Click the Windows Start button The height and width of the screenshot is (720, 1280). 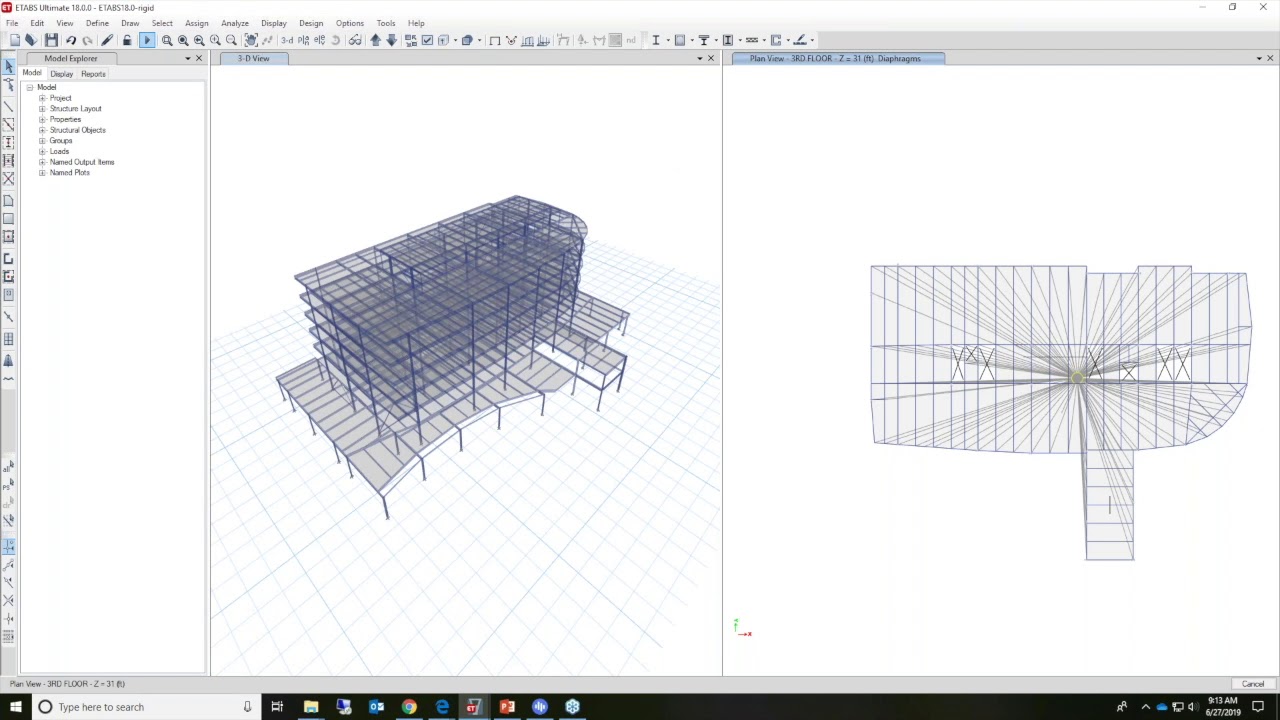tap(15, 707)
